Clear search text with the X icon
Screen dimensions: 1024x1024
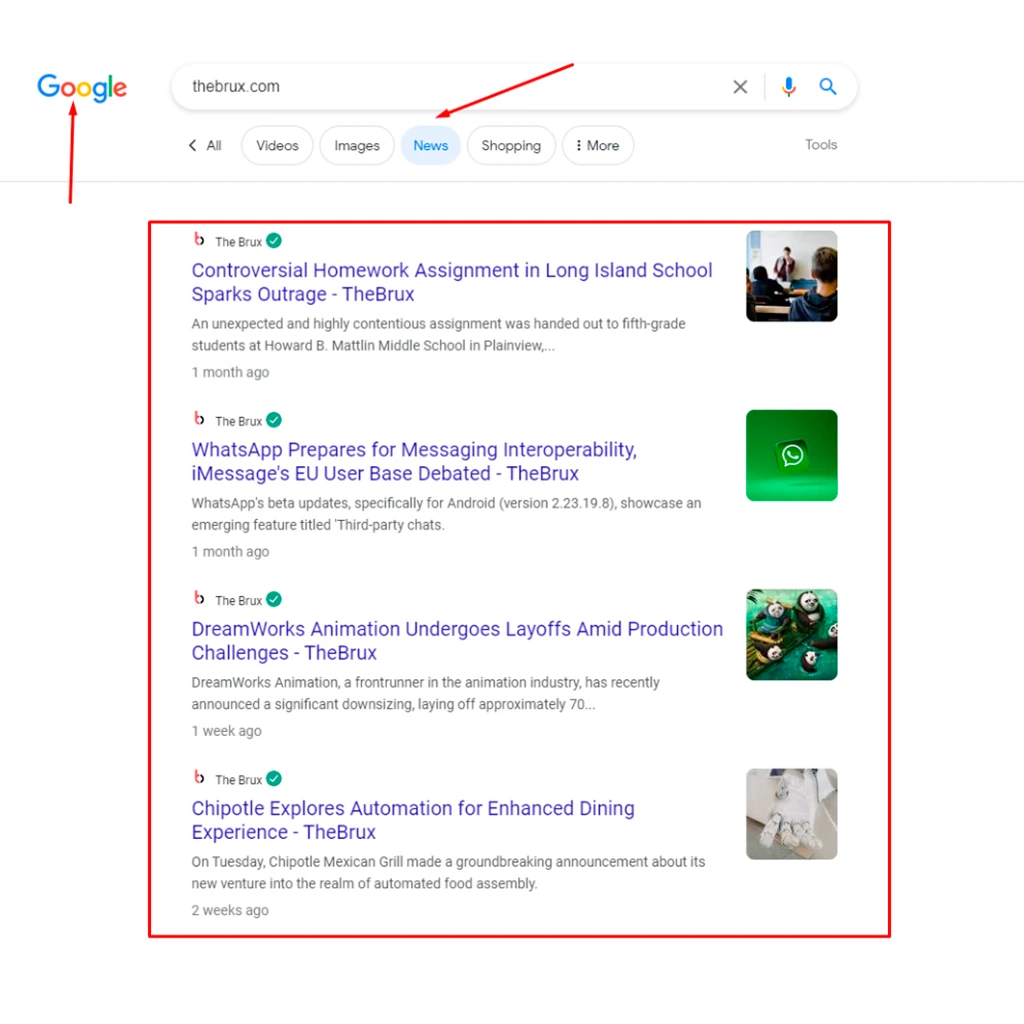point(740,87)
